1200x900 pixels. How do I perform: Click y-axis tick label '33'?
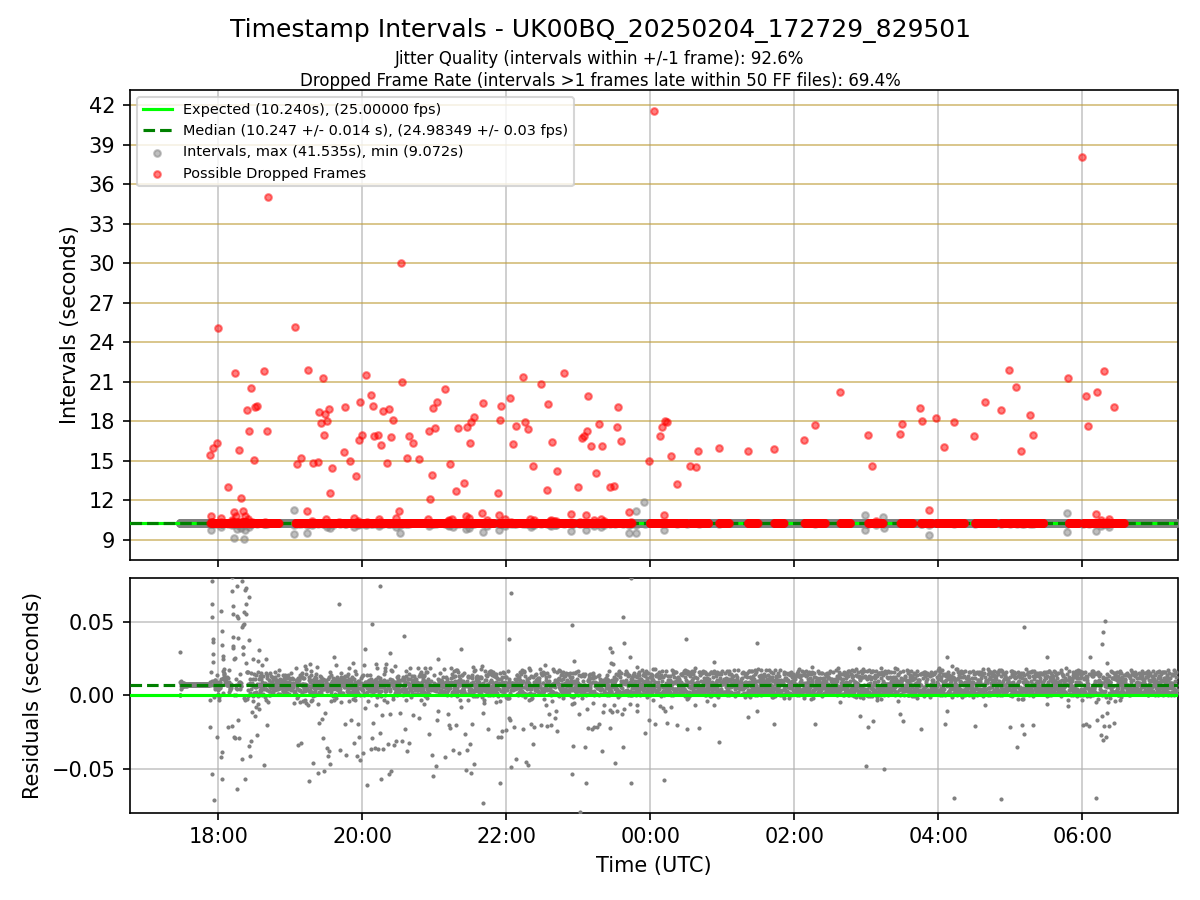click(x=103, y=224)
